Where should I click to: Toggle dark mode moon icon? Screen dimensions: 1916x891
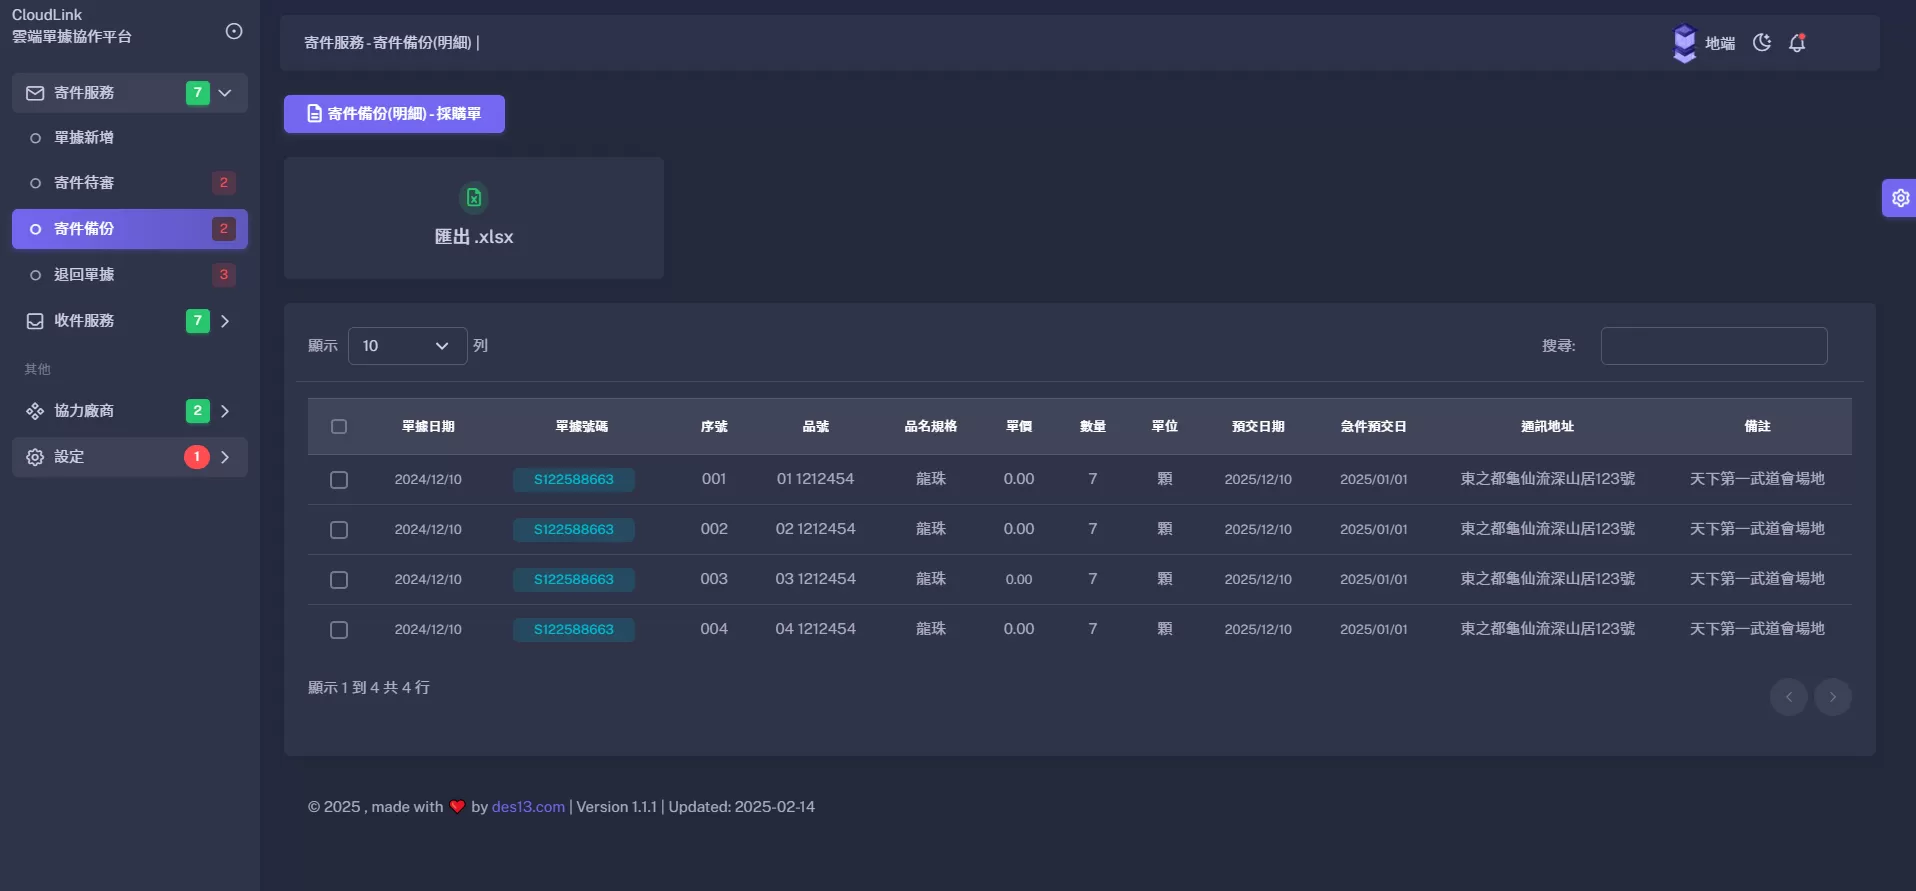(x=1762, y=43)
